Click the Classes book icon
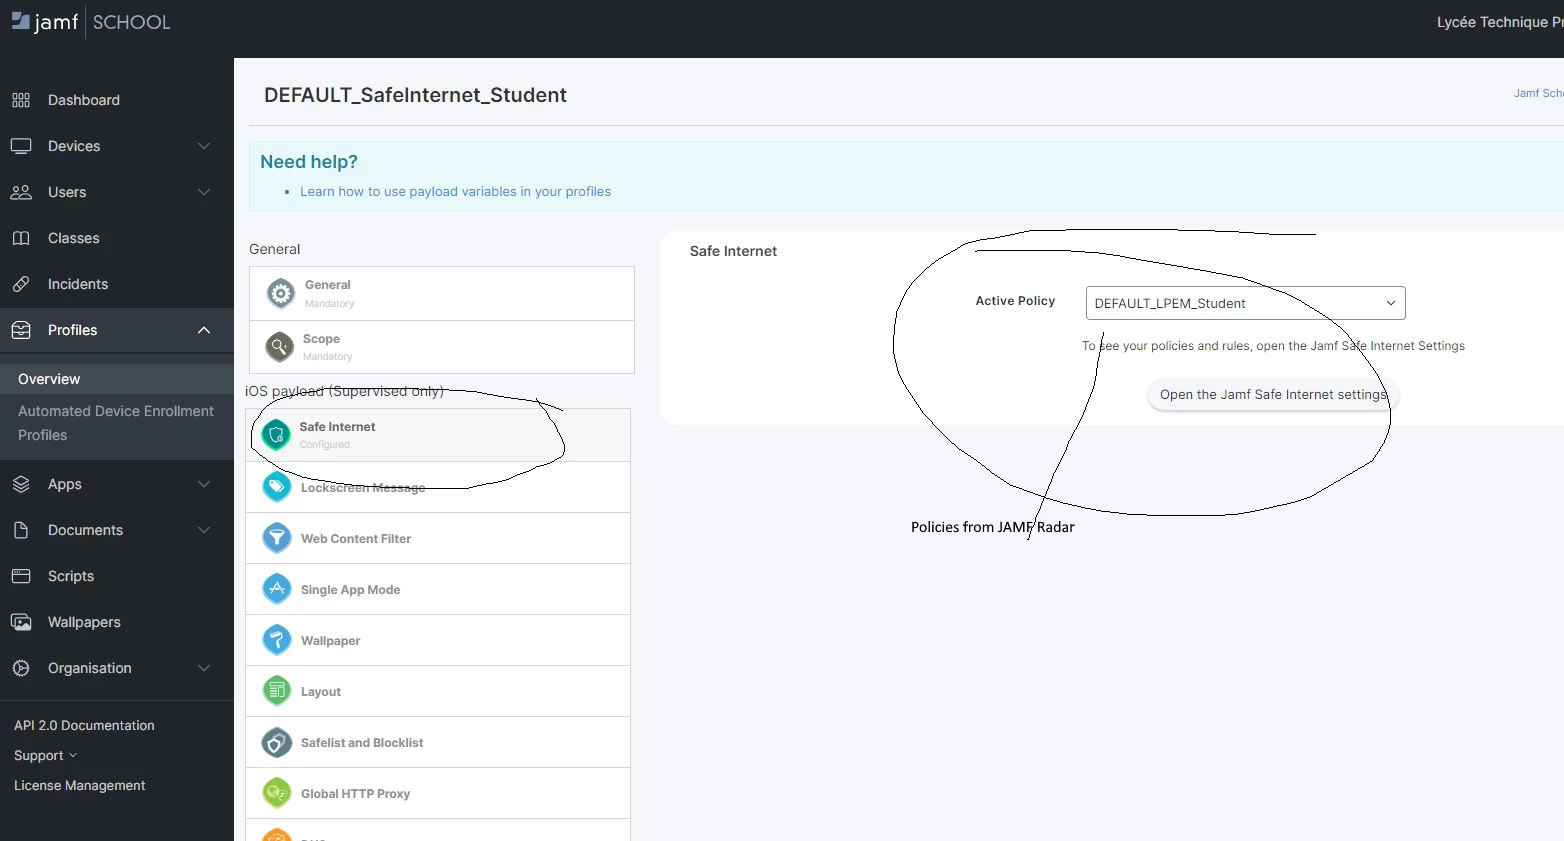The image size is (1564, 841). point(21,238)
